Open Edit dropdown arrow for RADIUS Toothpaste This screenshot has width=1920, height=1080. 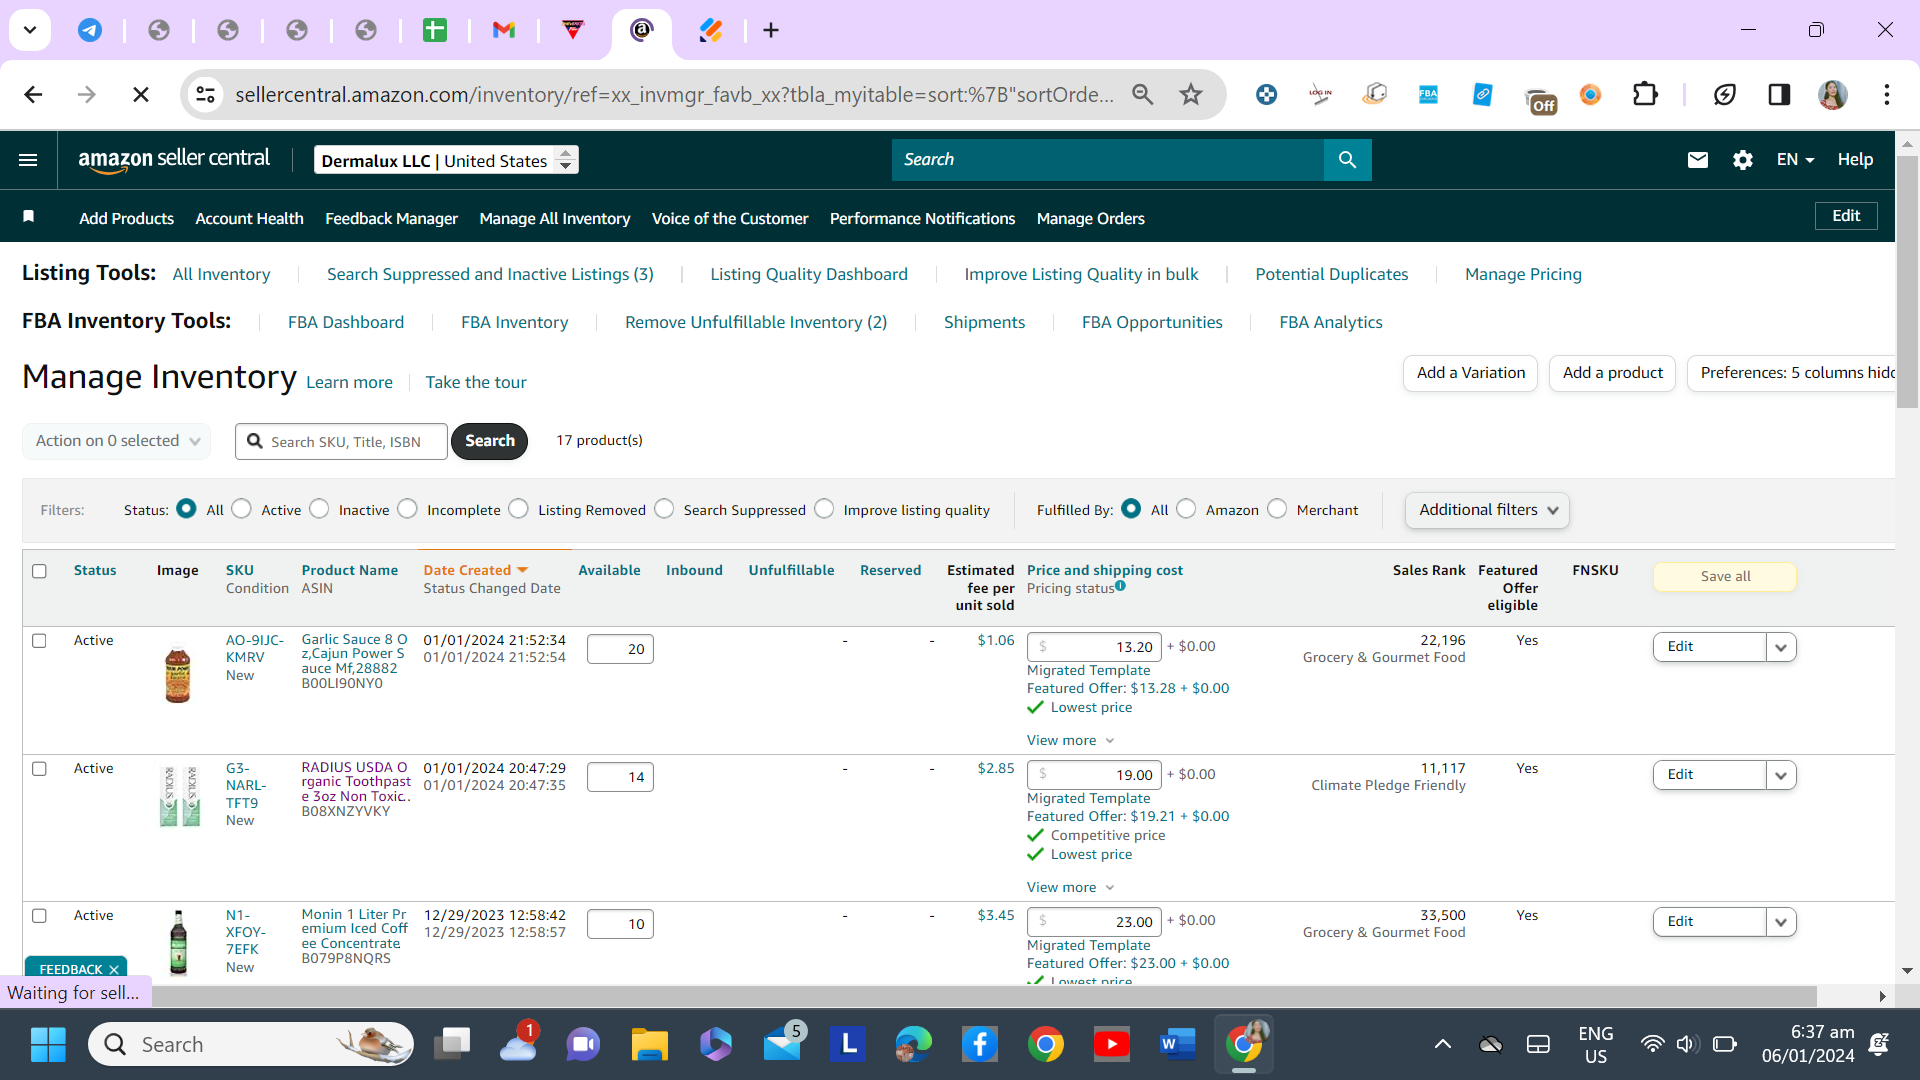click(1781, 776)
